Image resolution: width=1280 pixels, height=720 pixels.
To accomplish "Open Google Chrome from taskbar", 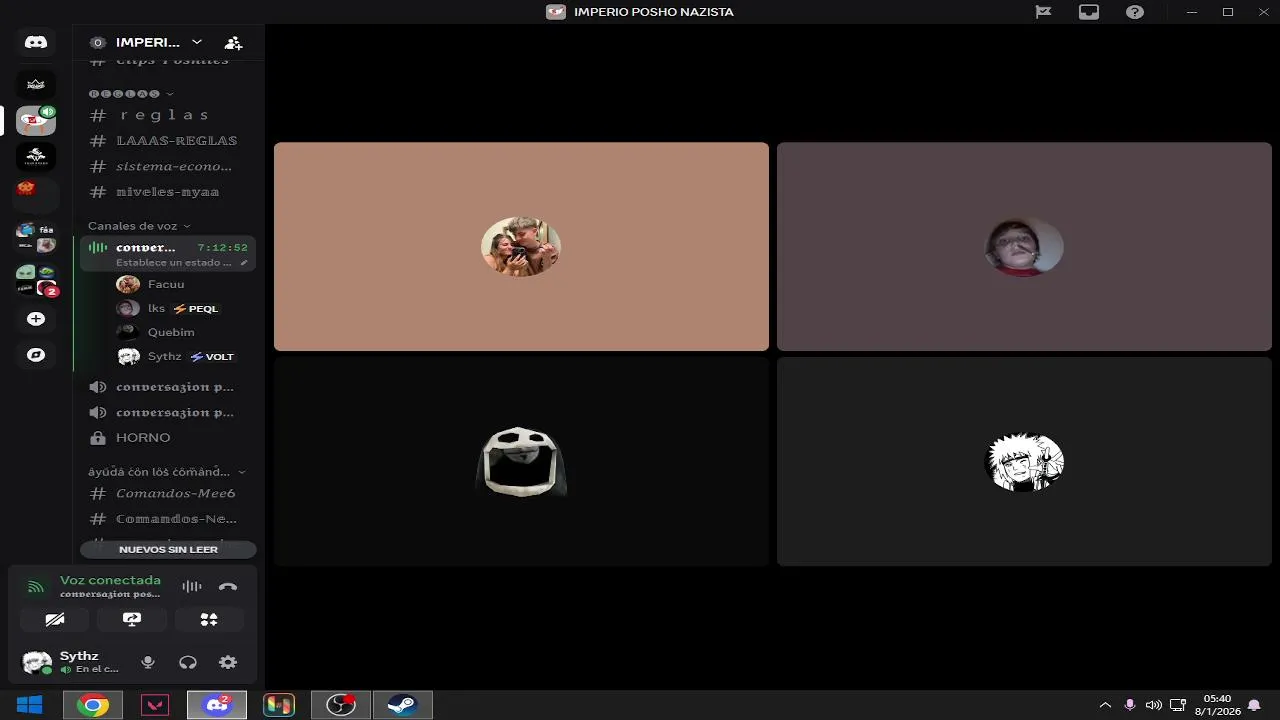I will [x=92, y=705].
